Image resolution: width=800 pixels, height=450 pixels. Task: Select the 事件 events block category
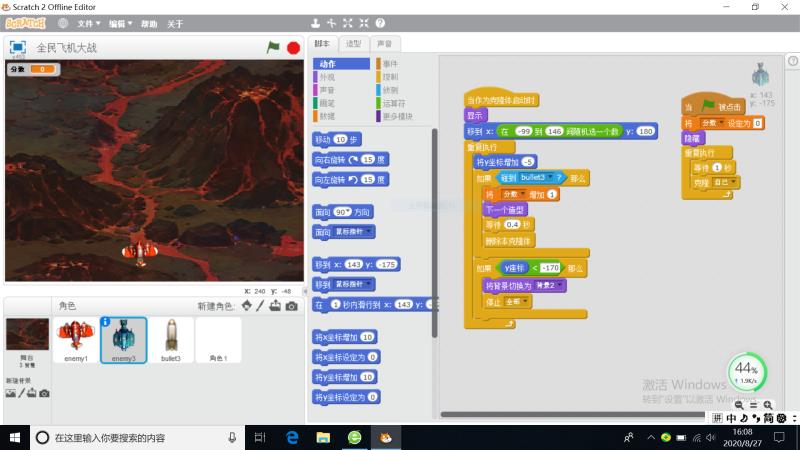tap(389, 64)
